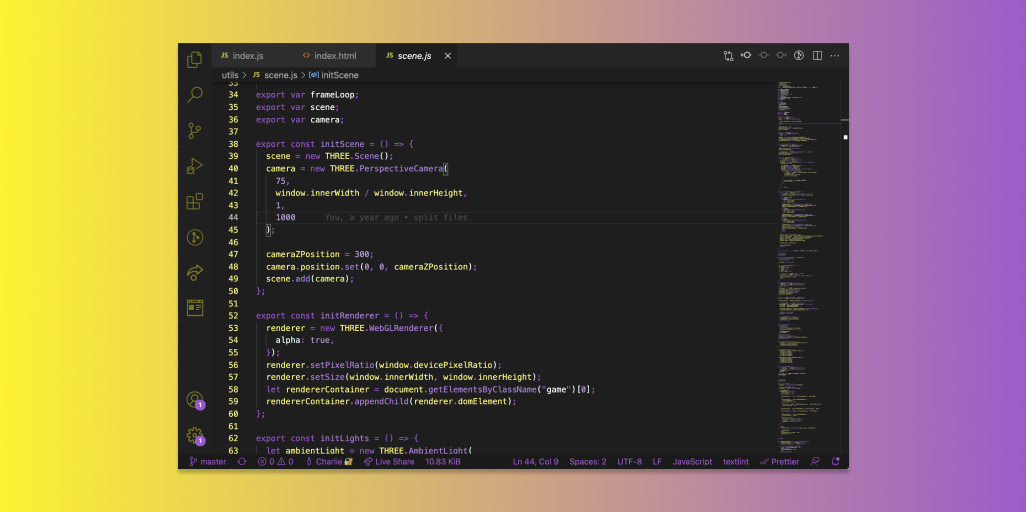Change the LF end of line sequence
1026x512 pixels.
tap(657, 462)
